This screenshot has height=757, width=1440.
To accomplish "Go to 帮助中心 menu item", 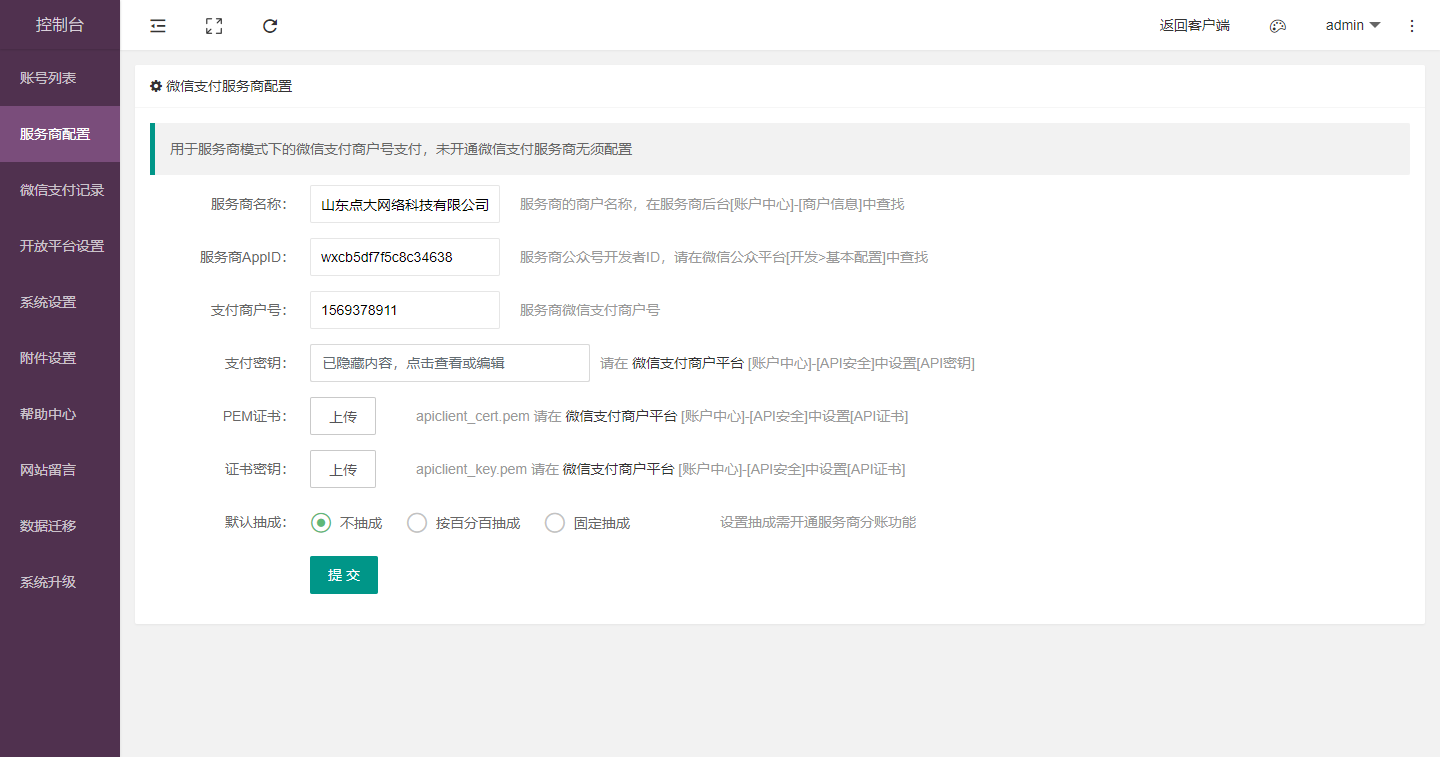I will (x=60, y=414).
